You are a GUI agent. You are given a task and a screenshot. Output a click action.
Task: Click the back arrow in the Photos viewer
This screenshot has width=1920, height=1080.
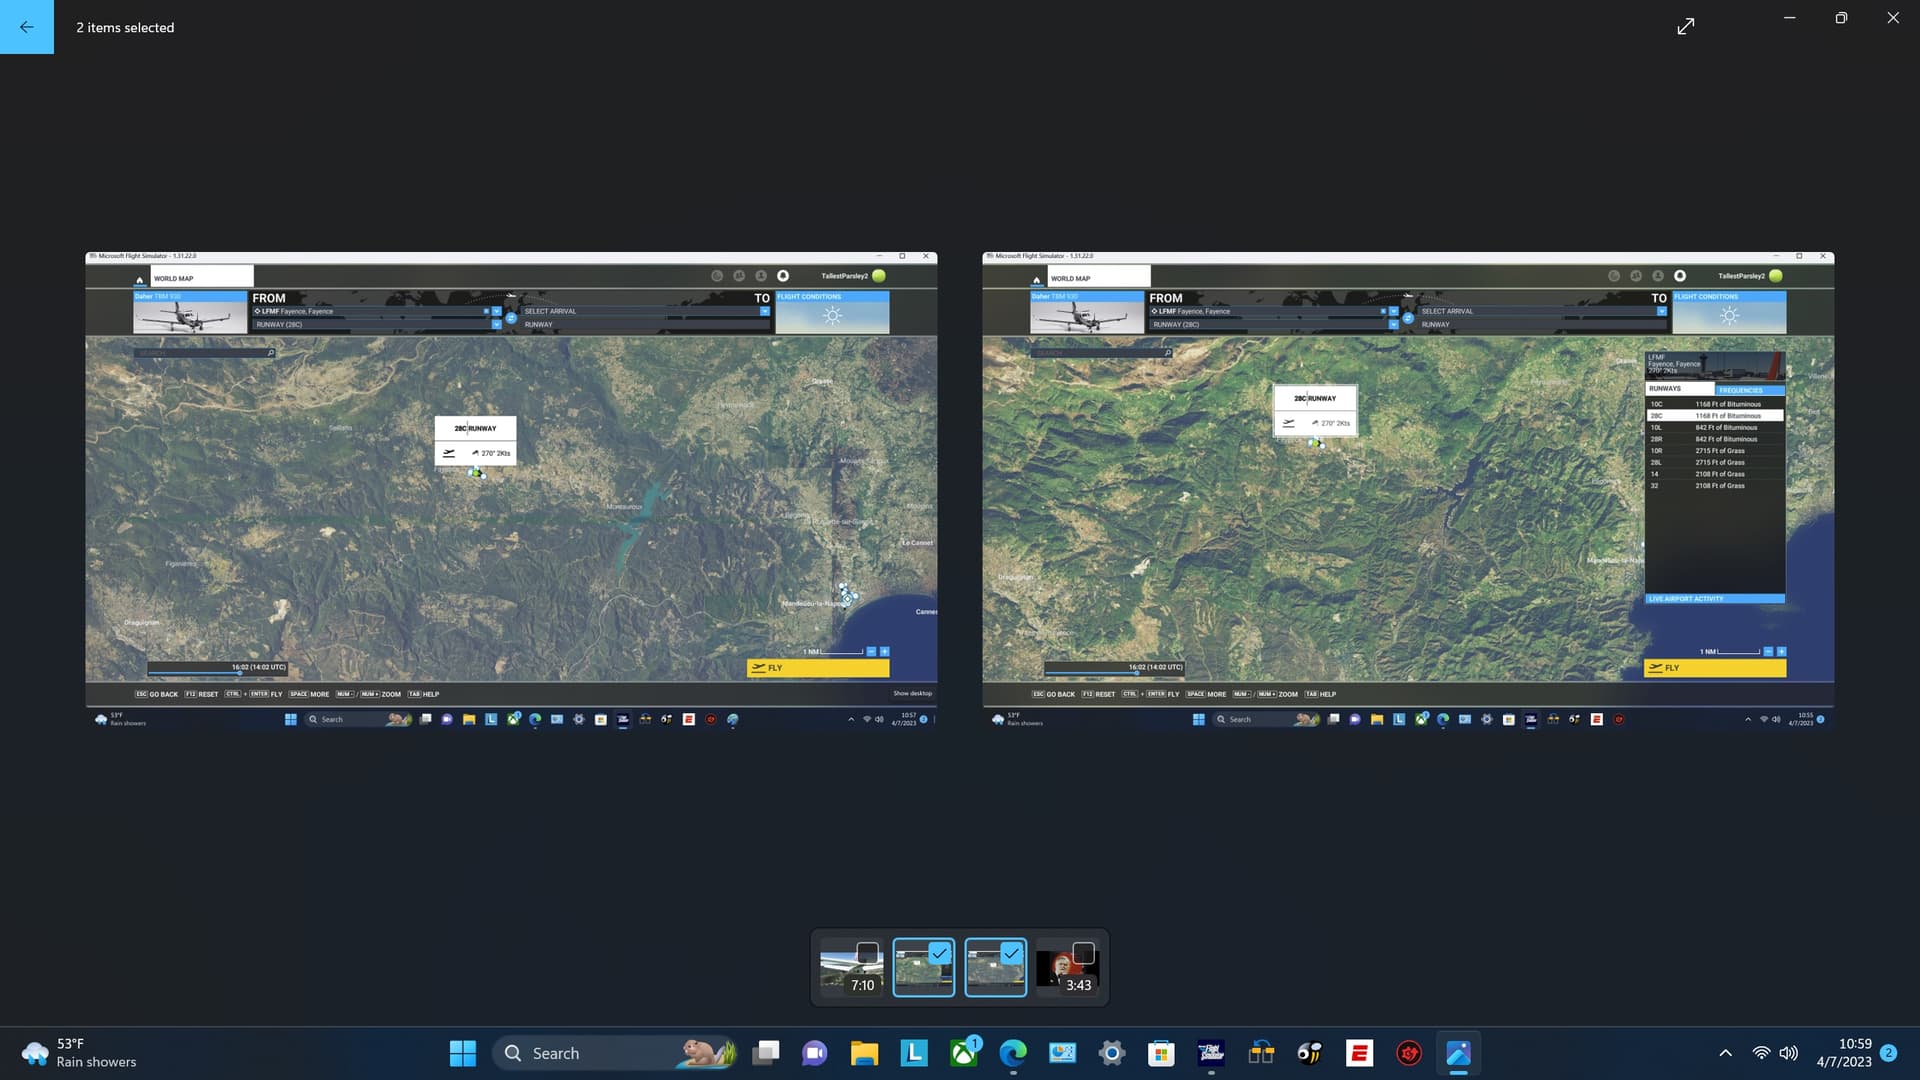[x=26, y=26]
